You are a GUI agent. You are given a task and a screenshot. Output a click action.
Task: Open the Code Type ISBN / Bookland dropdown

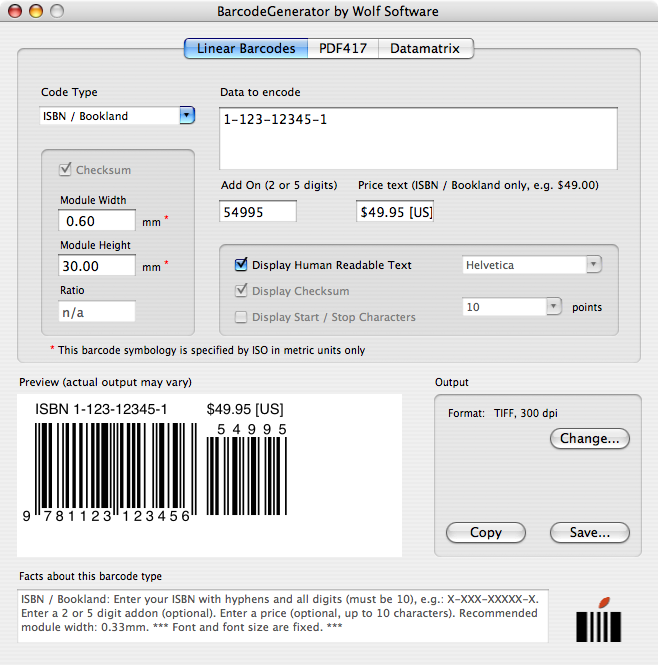click(x=117, y=116)
